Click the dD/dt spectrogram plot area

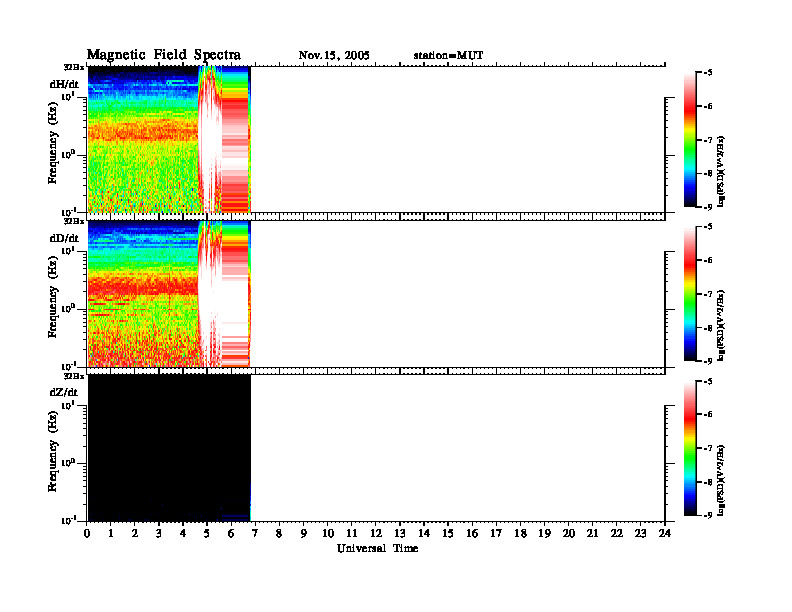click(169, 294)
